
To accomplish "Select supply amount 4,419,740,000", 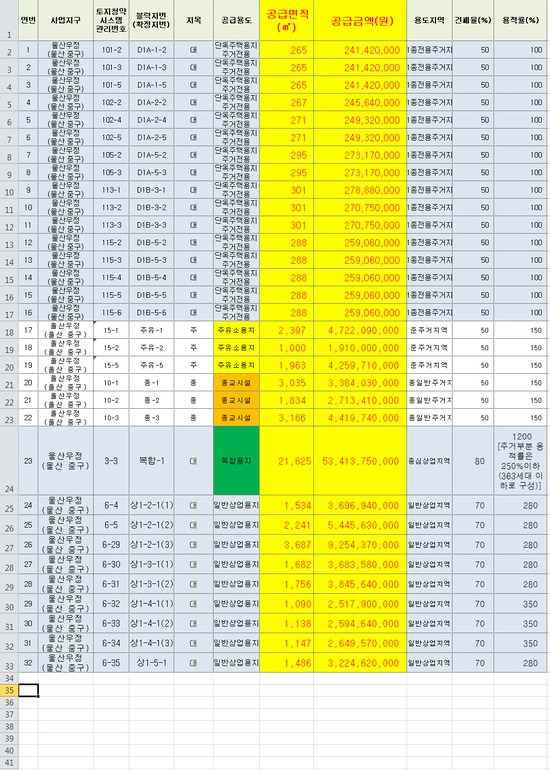I will [x=360, y=418].
